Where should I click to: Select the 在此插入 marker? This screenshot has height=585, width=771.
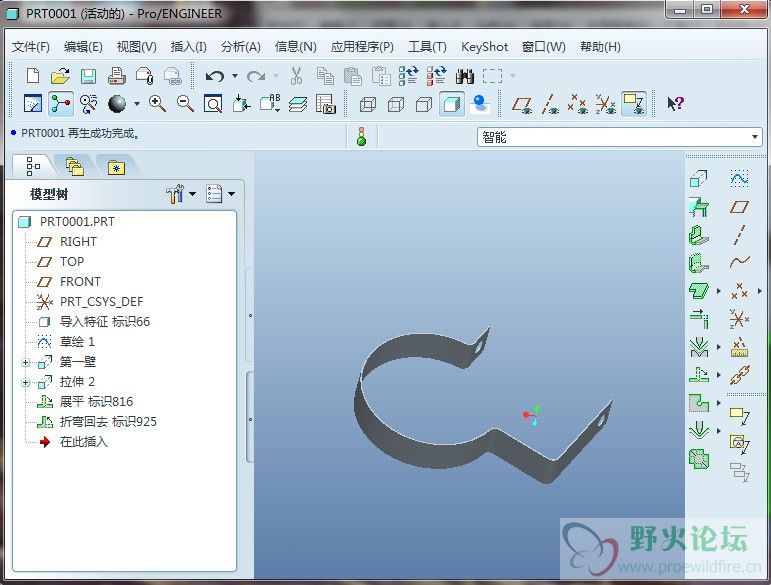coord(84,442)
